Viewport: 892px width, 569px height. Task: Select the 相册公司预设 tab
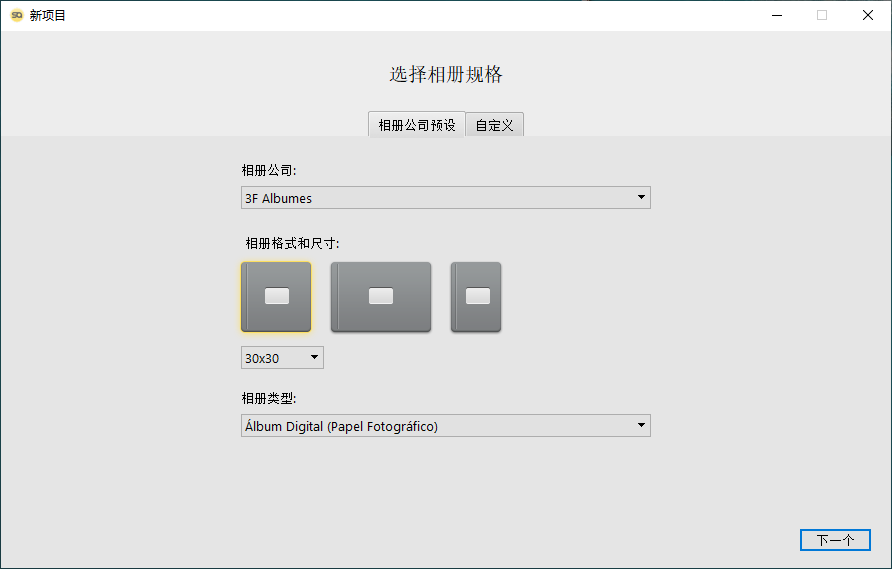tap(417, 125)
